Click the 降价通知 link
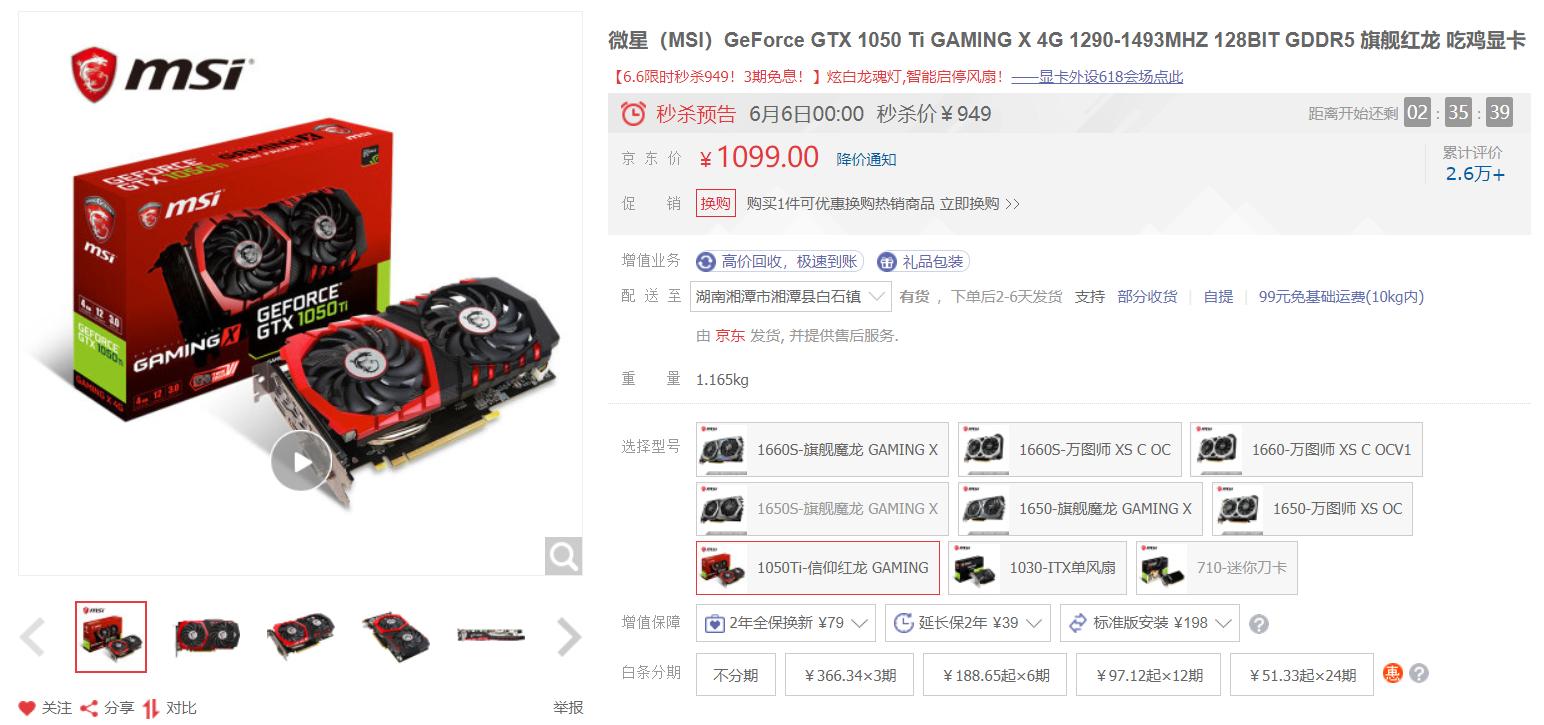 [x=867, y=159]
